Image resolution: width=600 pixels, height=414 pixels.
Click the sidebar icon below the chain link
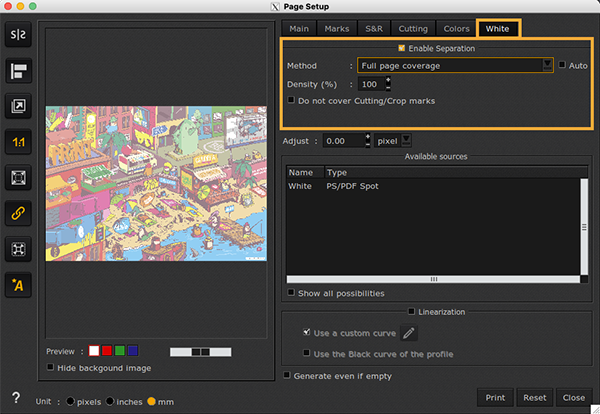(x=19, y=249)
